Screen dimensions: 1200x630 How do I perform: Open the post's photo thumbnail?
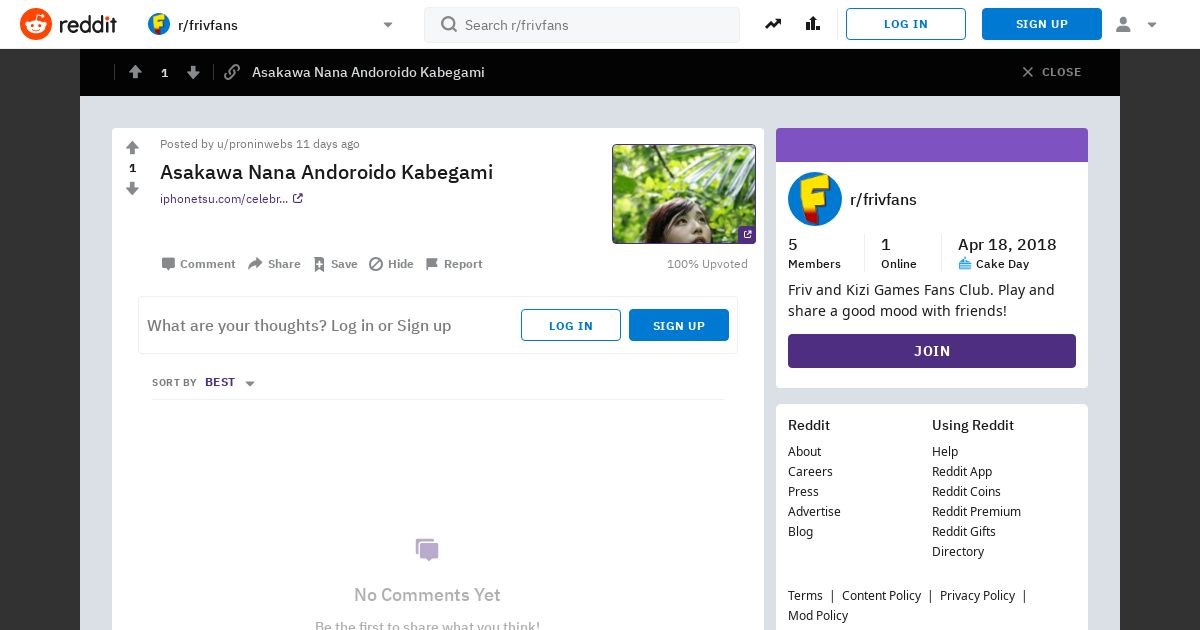click(x=684, y=194)
